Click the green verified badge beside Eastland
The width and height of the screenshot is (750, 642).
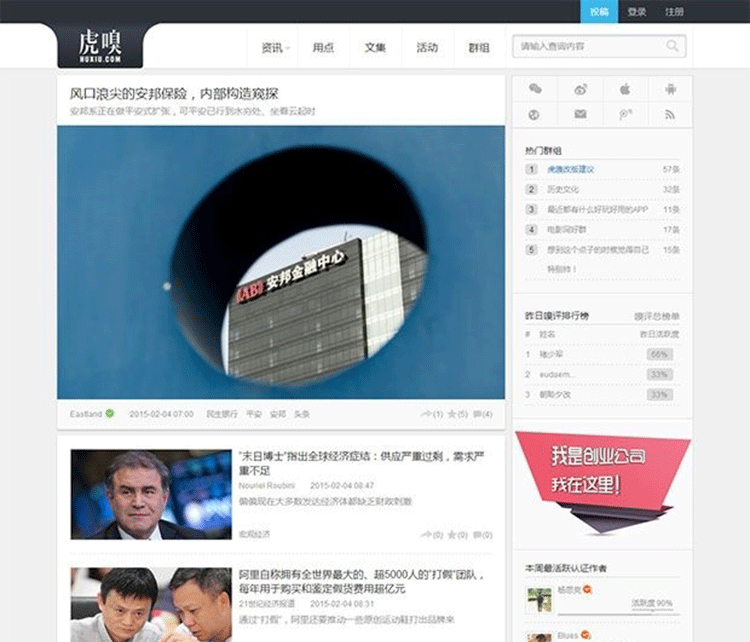(x=110, y=413)
